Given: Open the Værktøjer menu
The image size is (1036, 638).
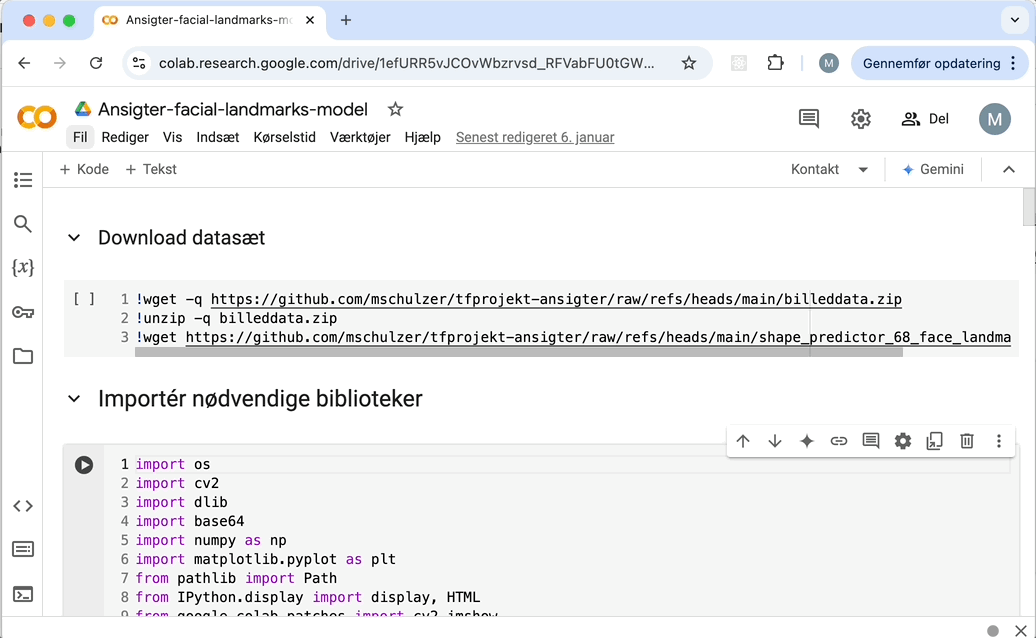Looking at the screenshot, I should pyautogui.click(x=360, y=138).
